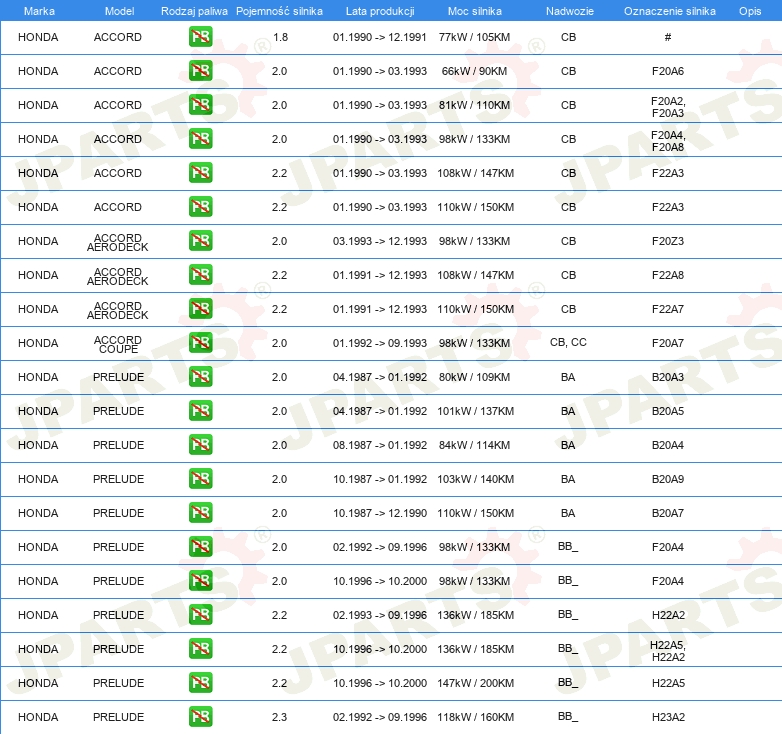Click the date range 02.1993 -> 09.1996
782x734 pixels.
(x=380, y=615)
